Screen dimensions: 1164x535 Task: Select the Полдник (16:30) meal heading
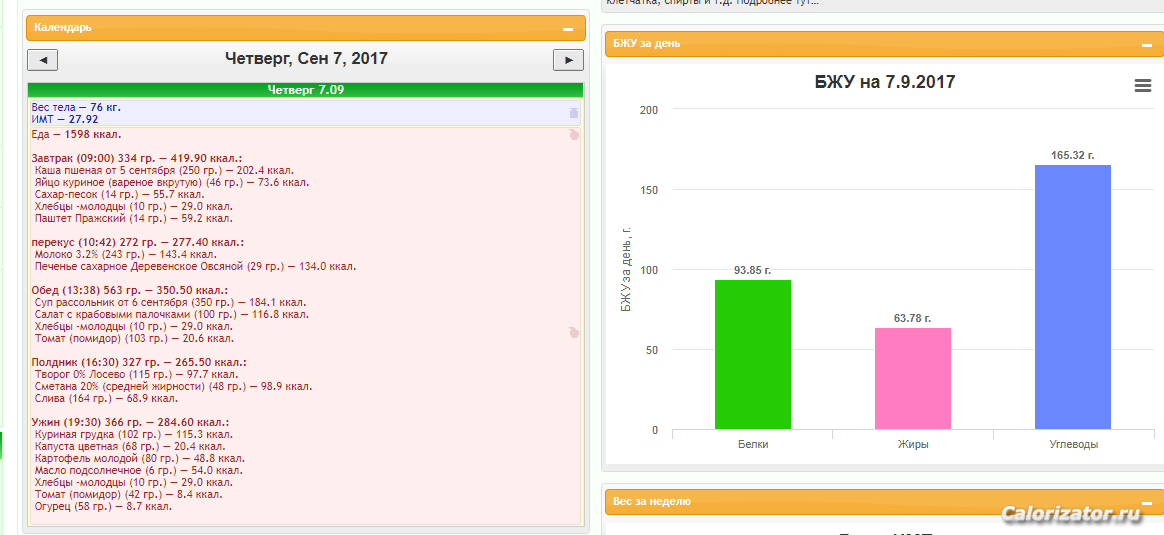tap(138, 362)
